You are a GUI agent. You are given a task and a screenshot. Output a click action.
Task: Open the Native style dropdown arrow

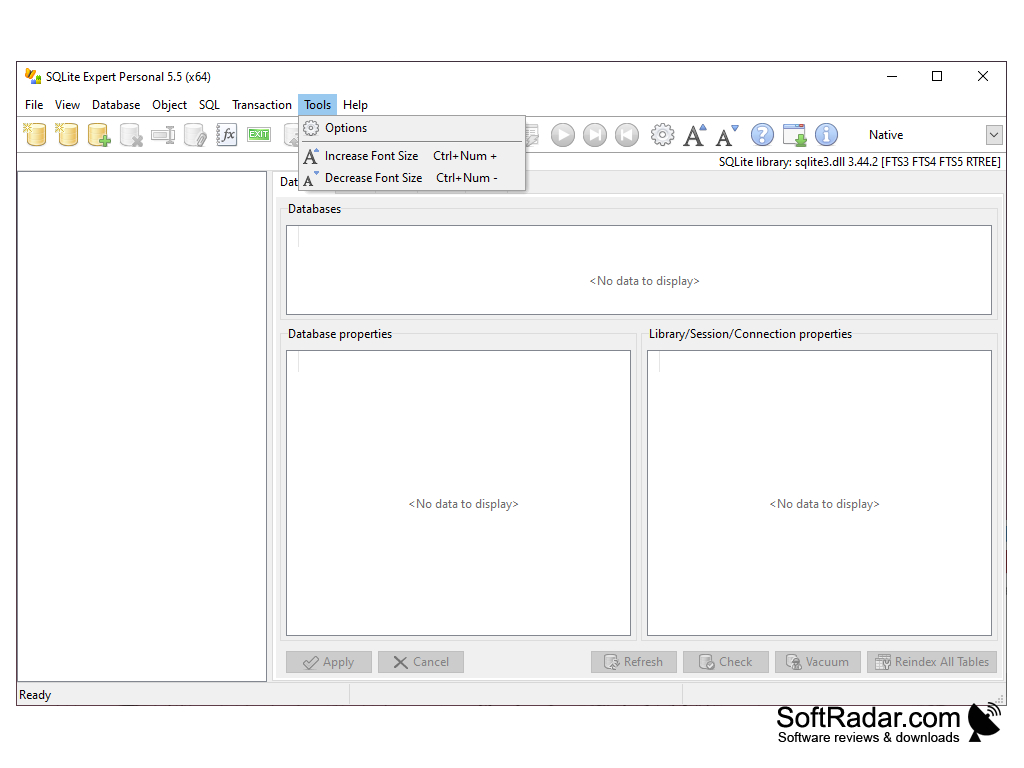(993, 135)
